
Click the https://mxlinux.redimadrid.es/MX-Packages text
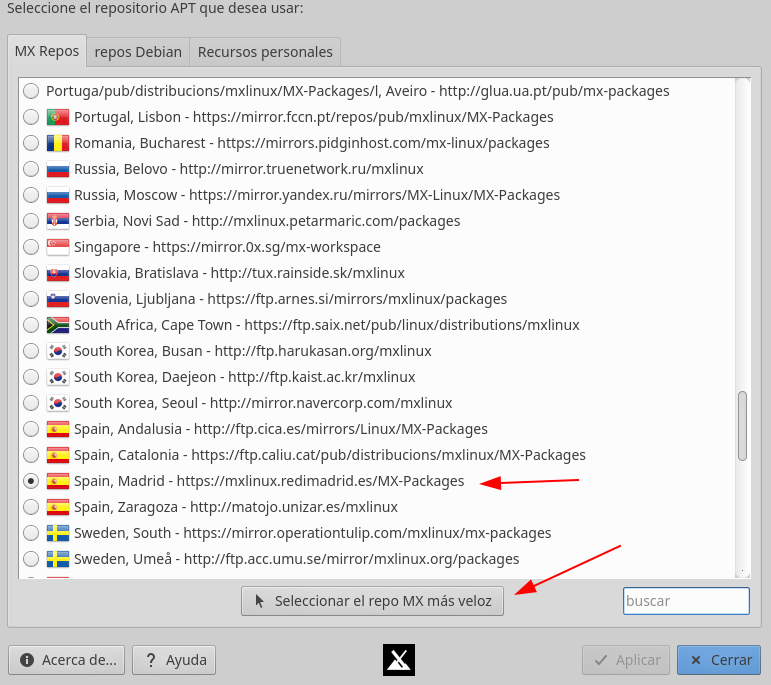(320, 481)
